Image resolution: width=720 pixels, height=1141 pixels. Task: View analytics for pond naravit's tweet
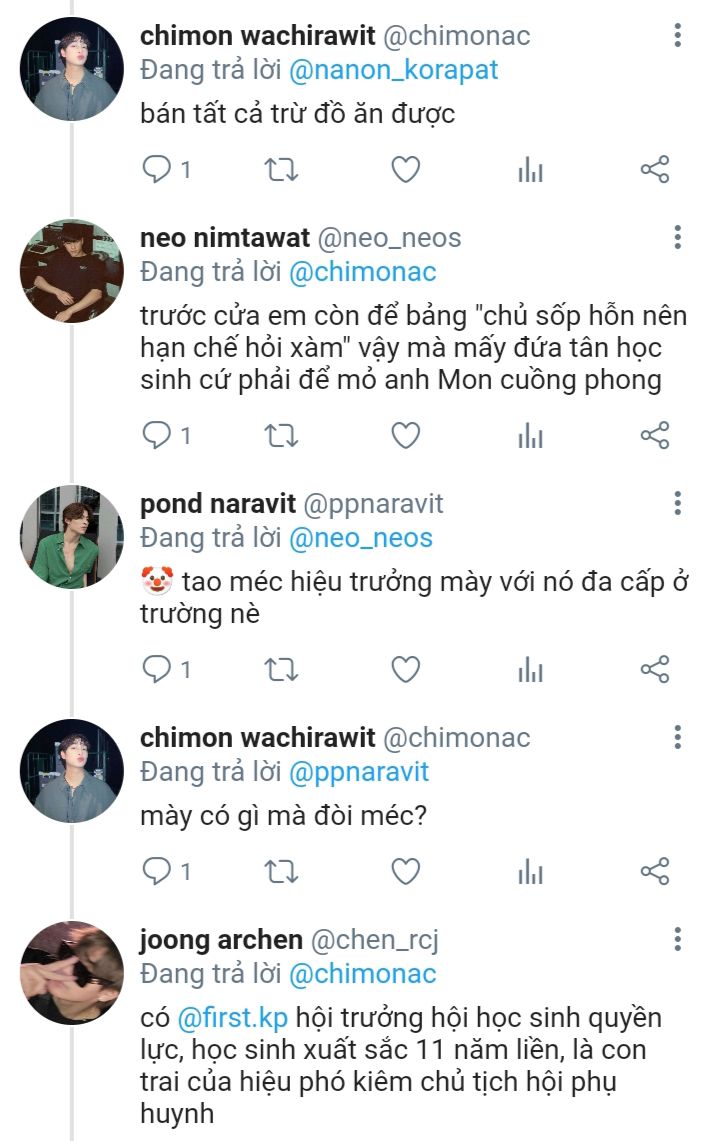(x=530, y=670)
